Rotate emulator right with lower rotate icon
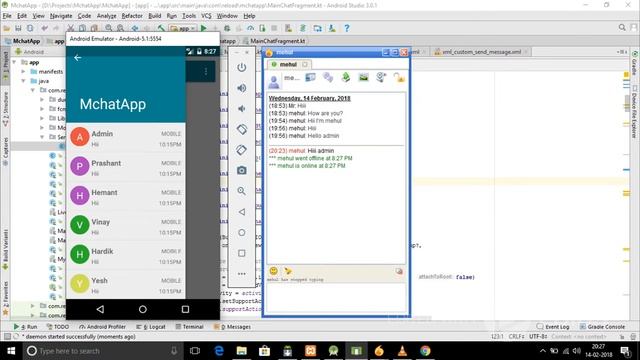This screenshot has width=640, height=360. tap(242, 150)
